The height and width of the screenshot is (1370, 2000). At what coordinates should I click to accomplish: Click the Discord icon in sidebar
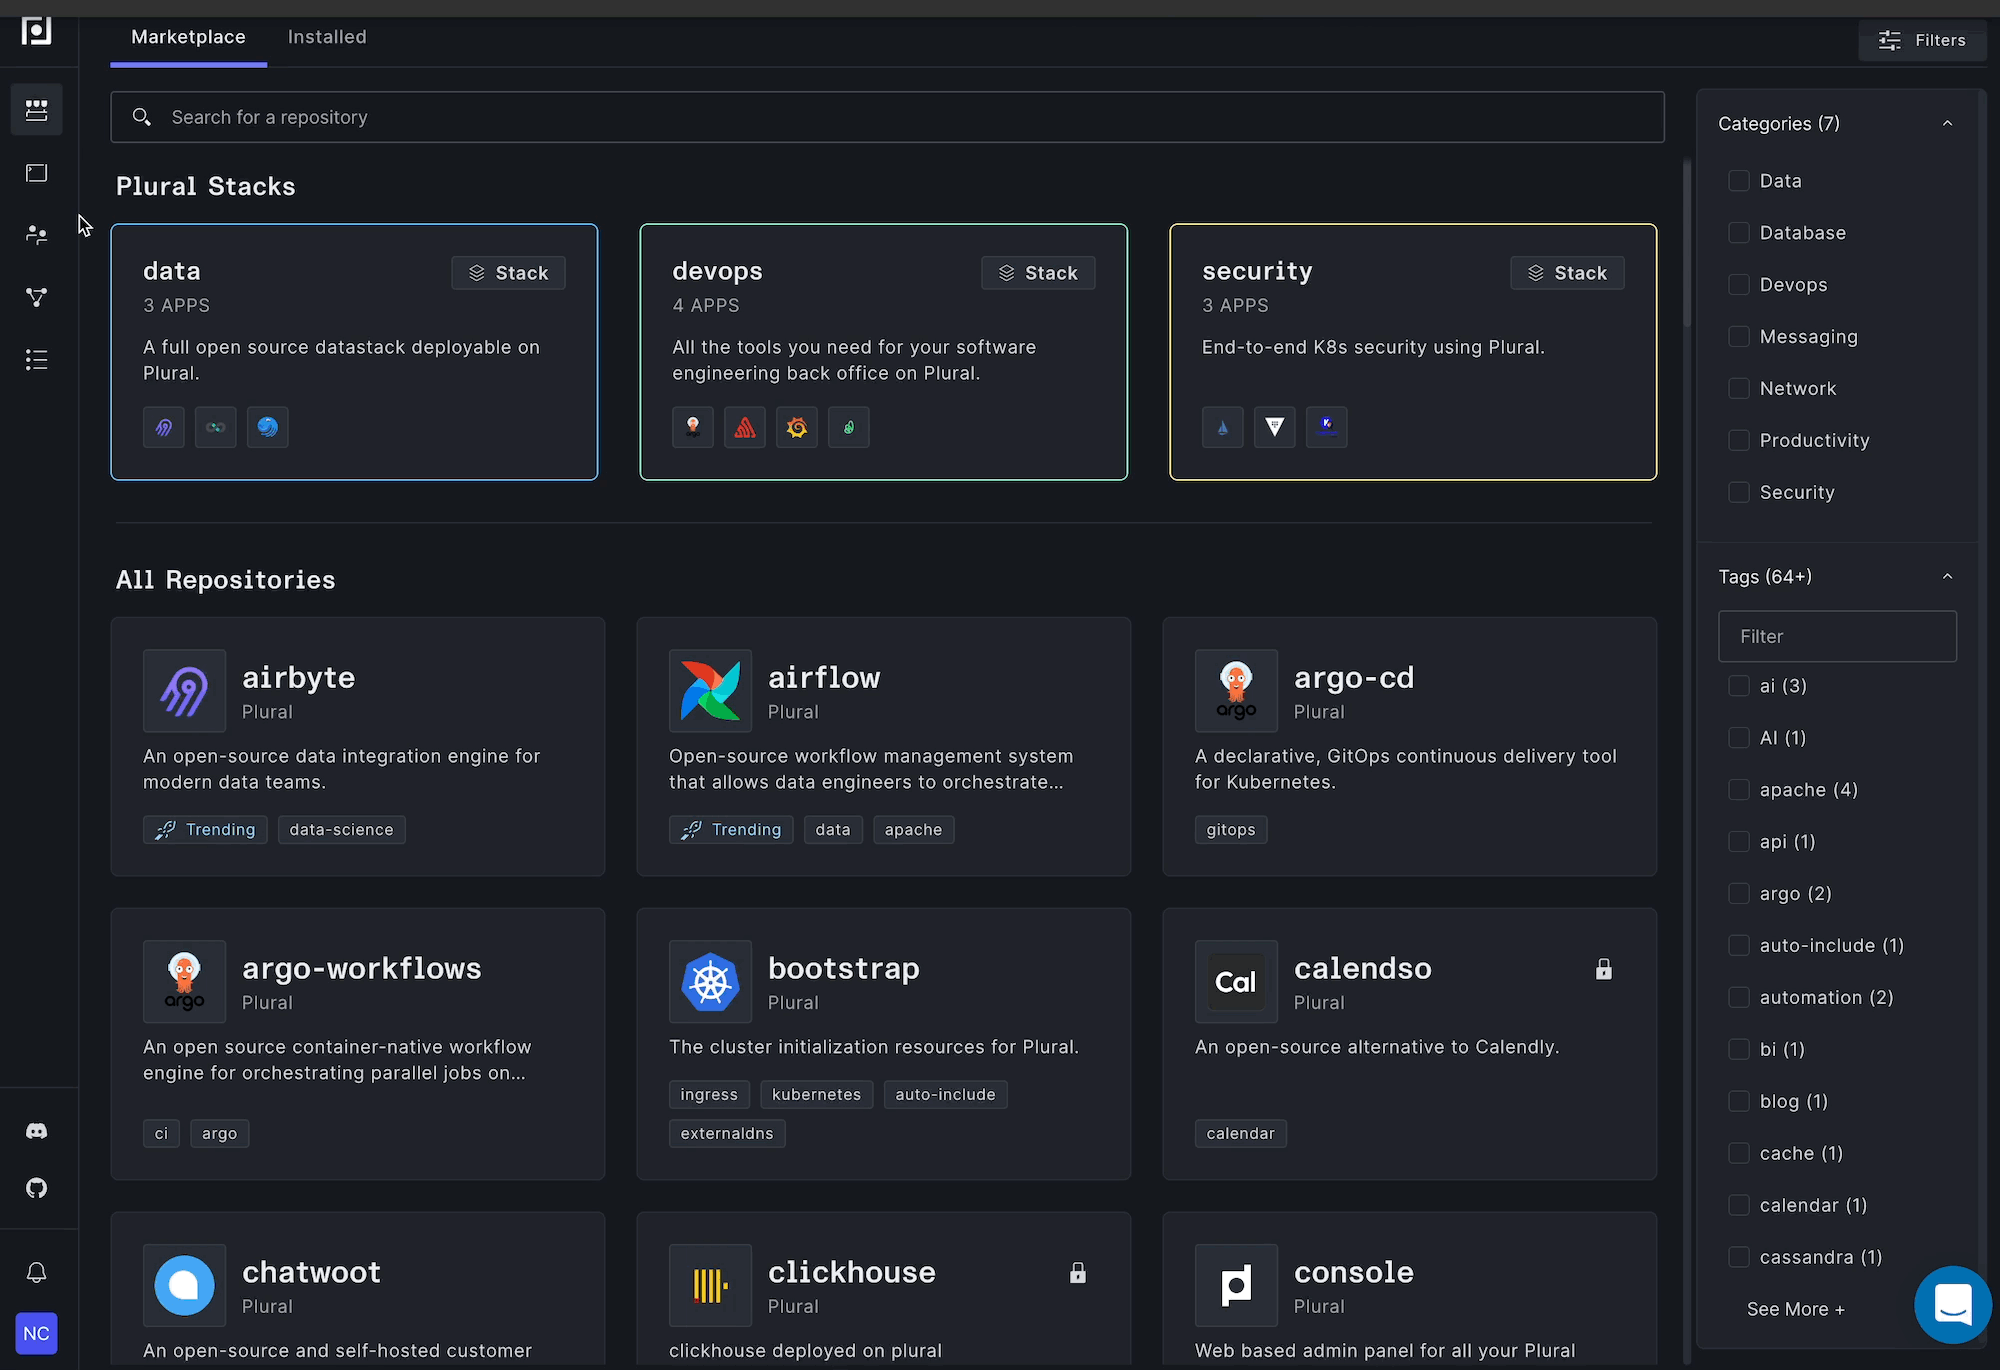(37, 1131)
